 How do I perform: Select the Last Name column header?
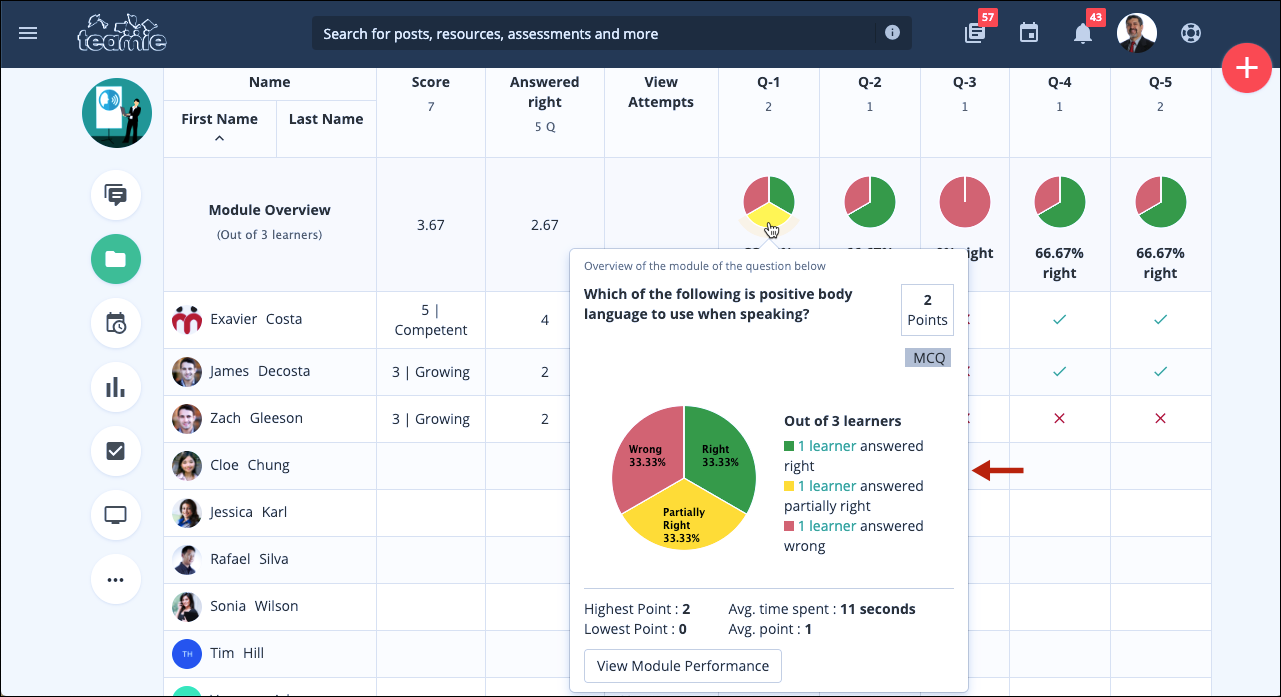(x=326, y=119)
